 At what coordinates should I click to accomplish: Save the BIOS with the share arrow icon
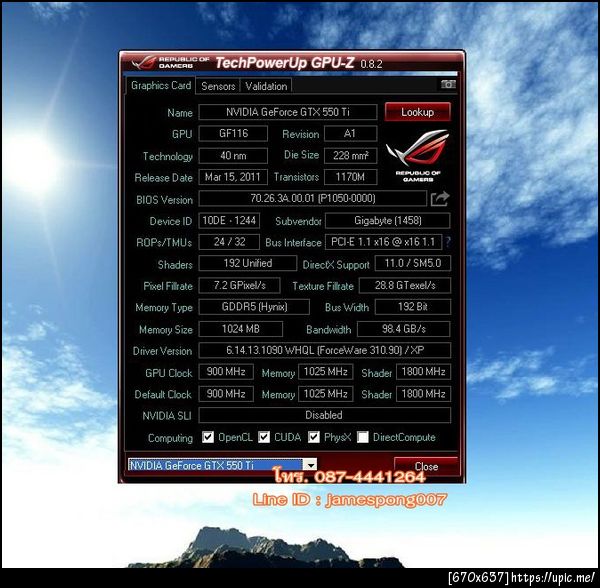point(439,199)
